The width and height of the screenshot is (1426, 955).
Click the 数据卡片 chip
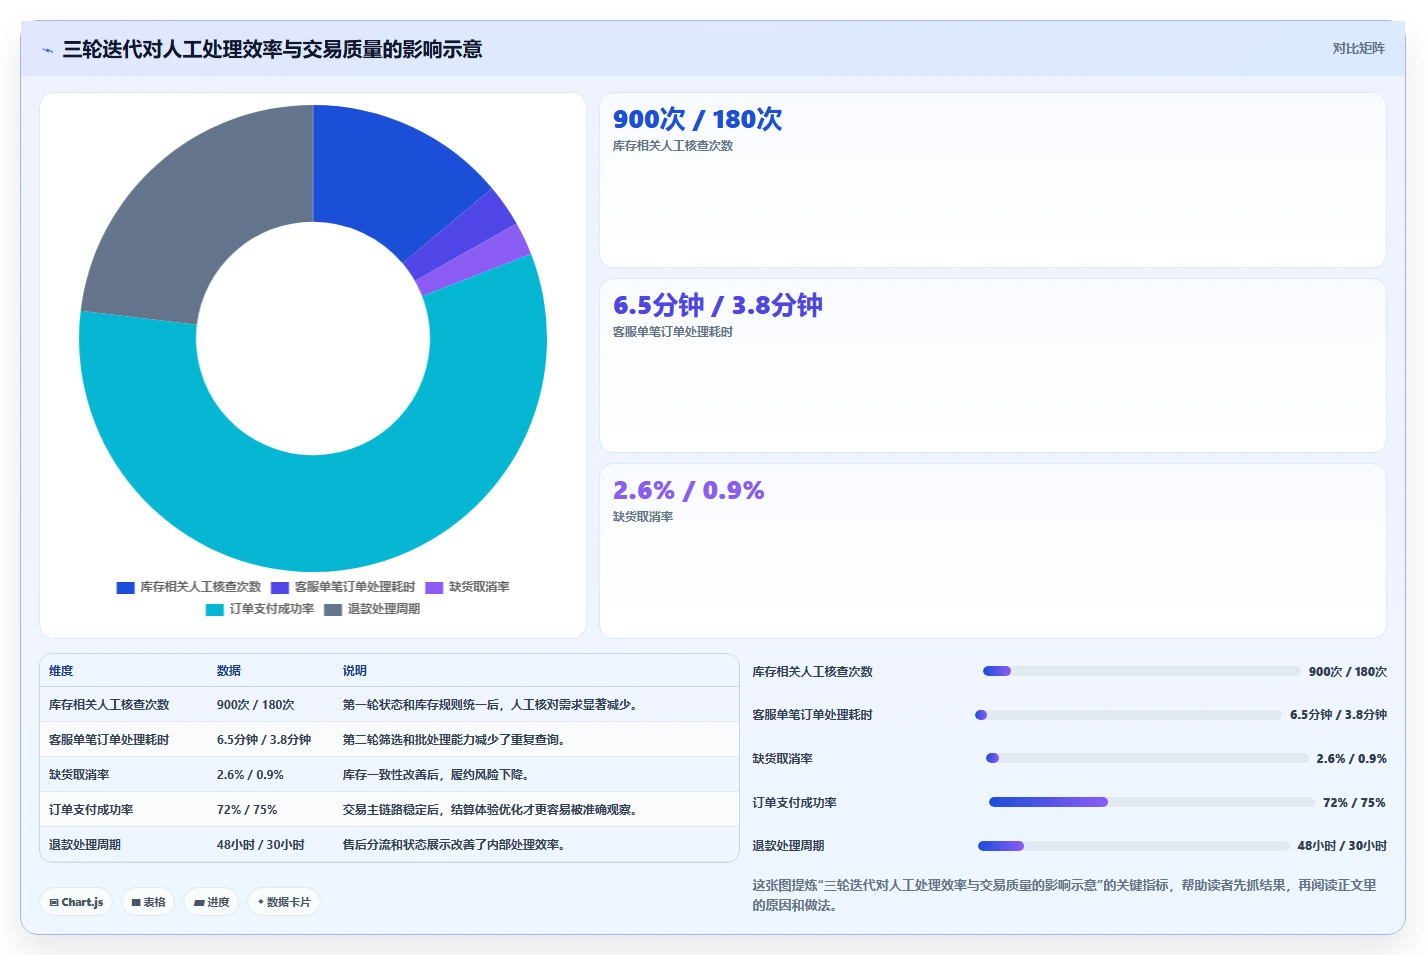284,902
